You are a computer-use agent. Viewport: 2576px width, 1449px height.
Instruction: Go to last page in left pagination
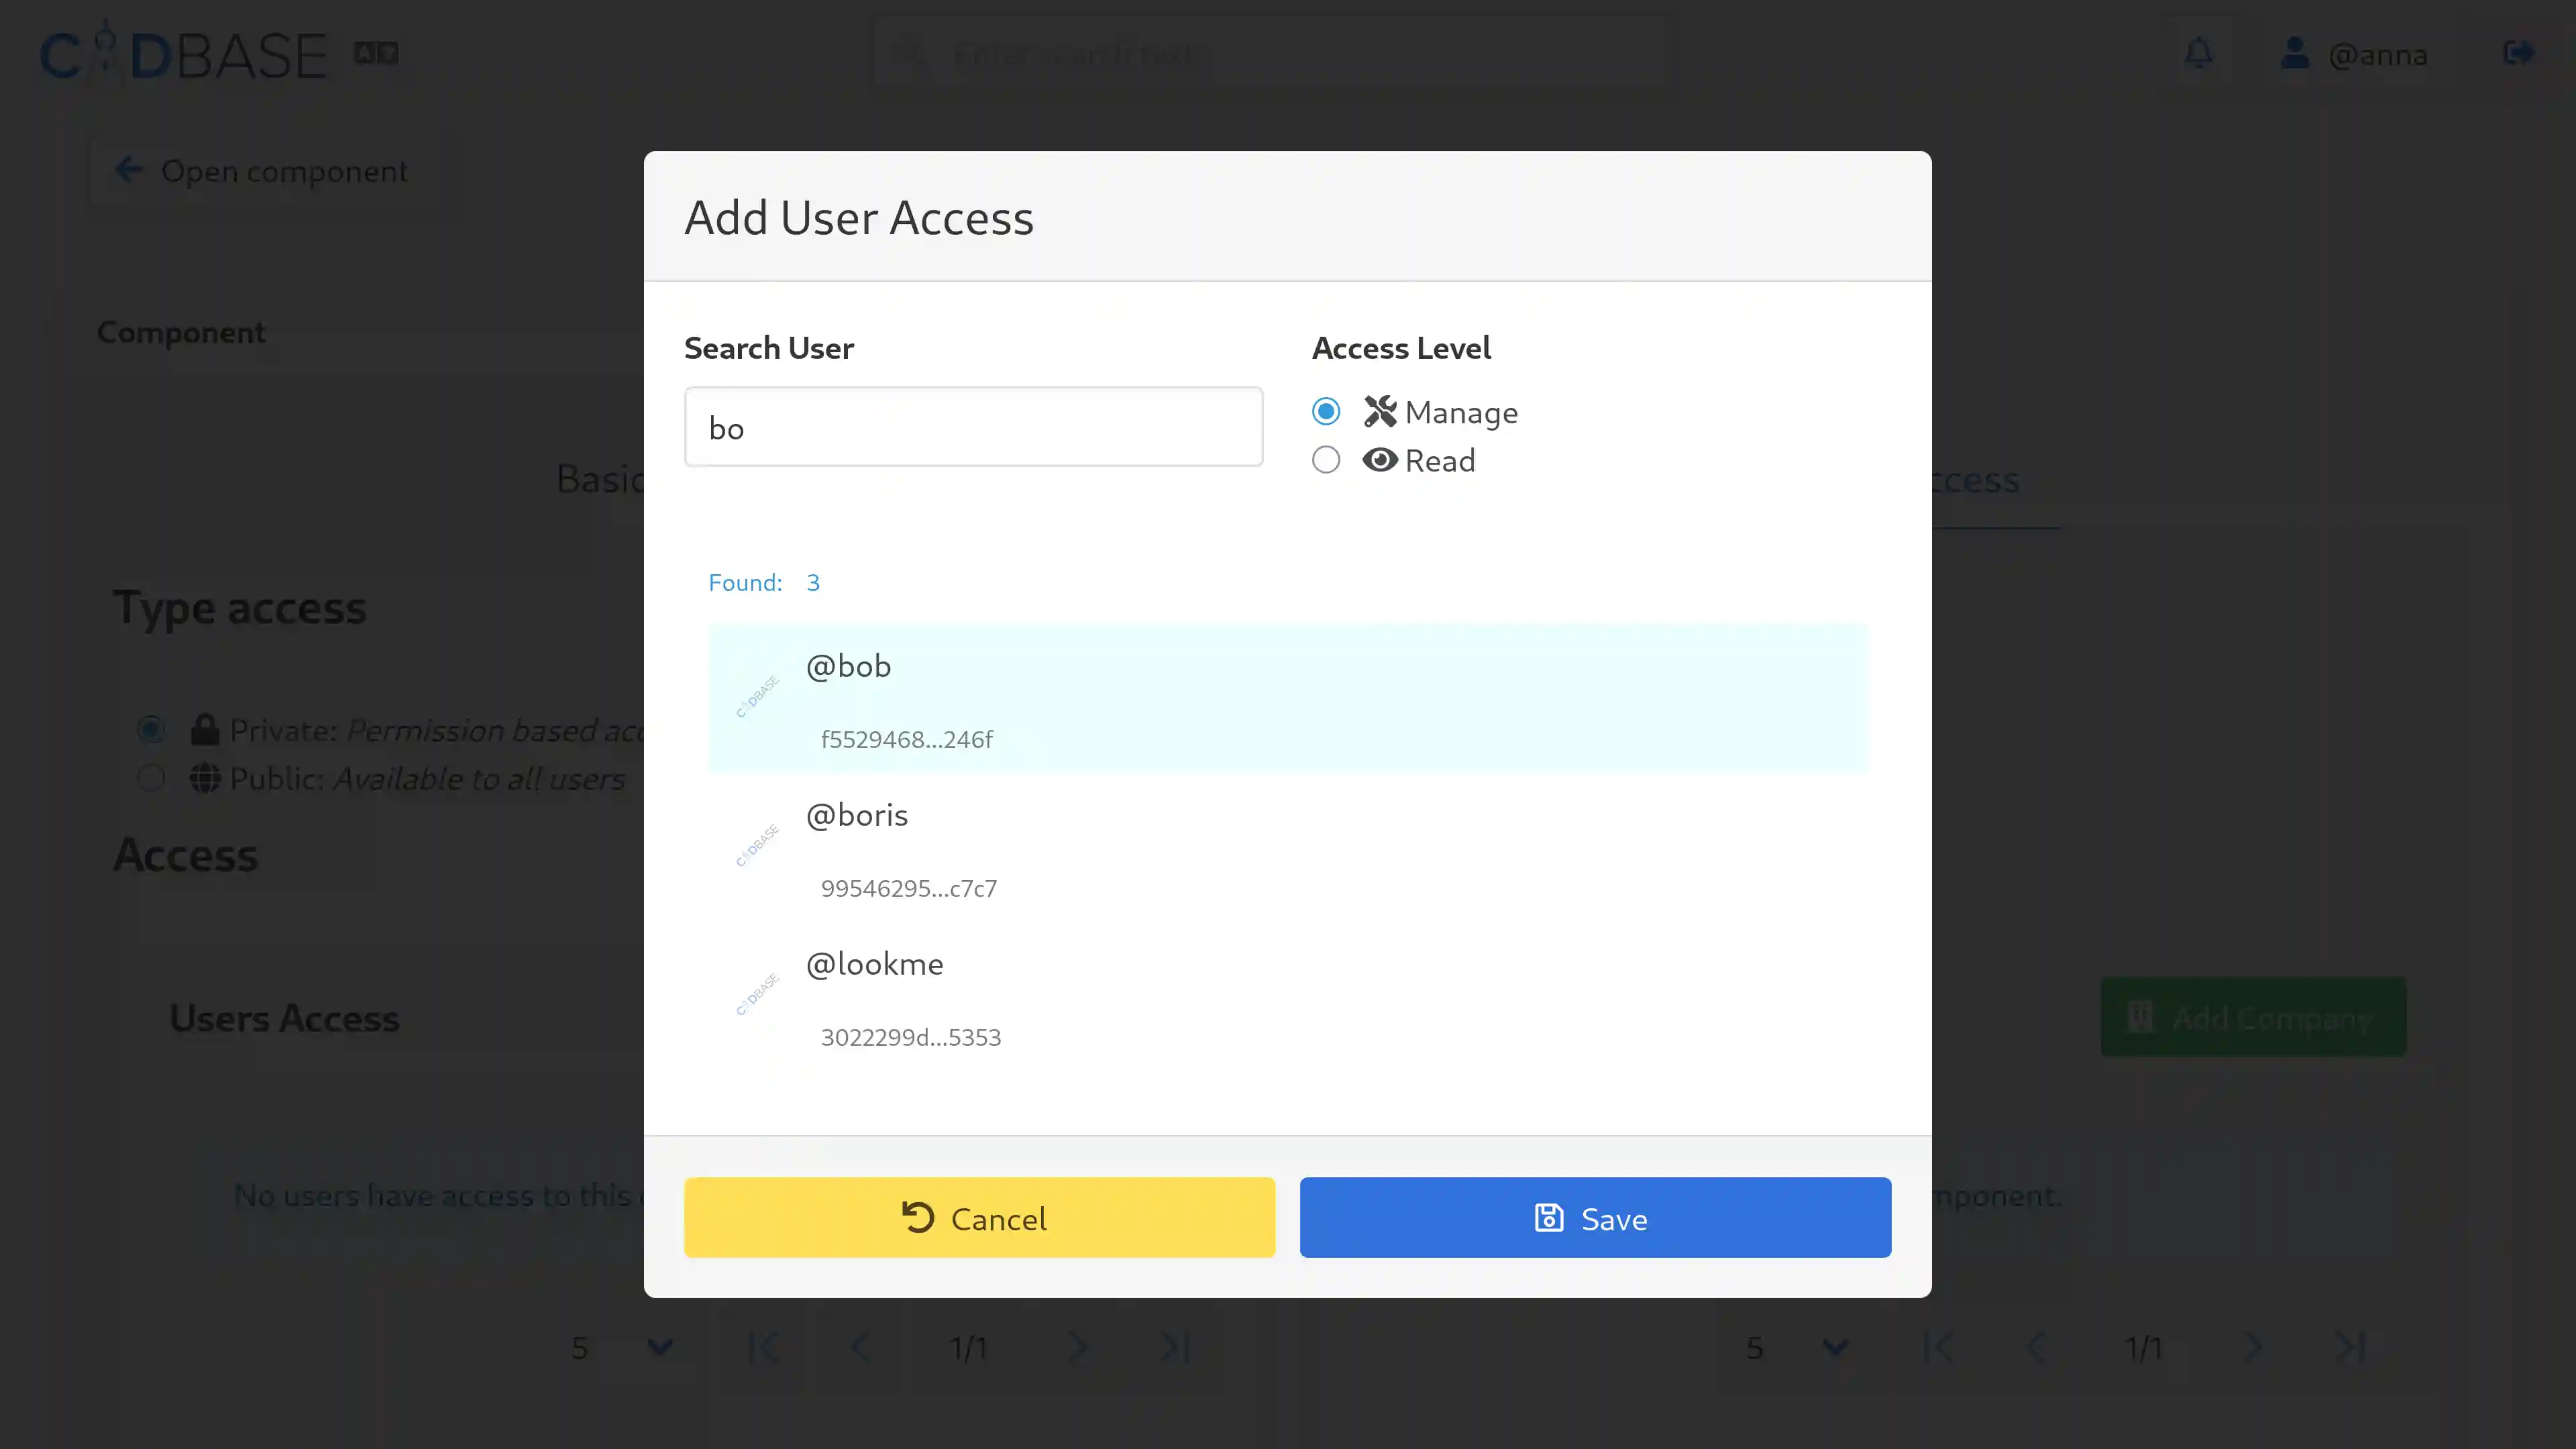click(x=1175, y=1347)
